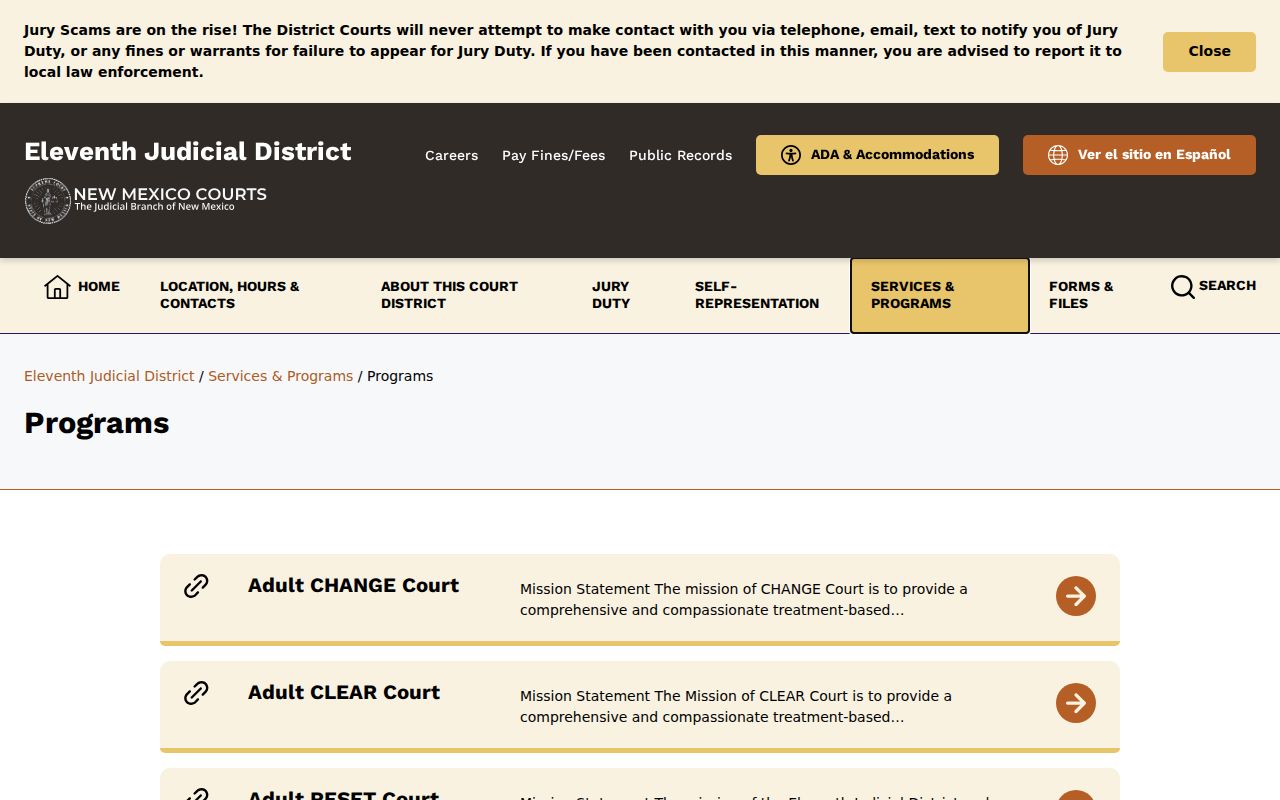Open the Adult RESET Court title
This screenshot has height=800, width=1280.
[343, 794]
